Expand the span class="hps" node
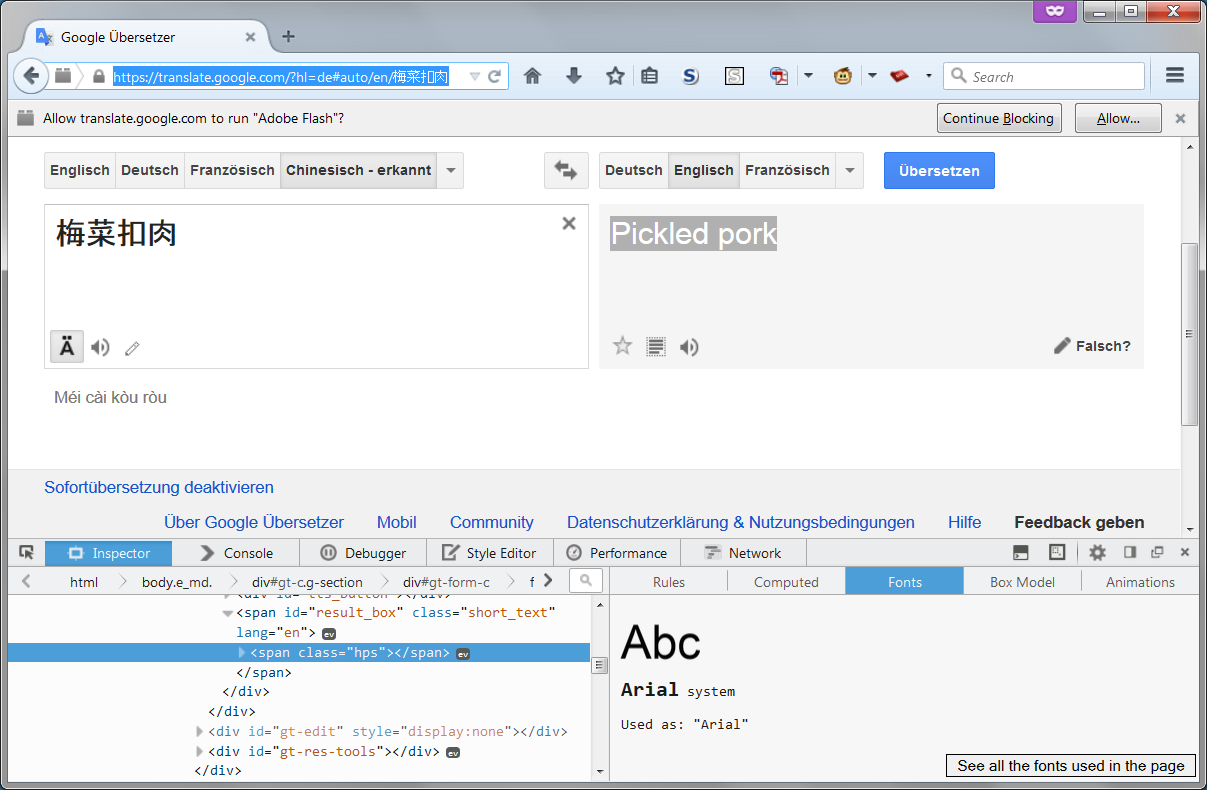 tap(242, 653)
